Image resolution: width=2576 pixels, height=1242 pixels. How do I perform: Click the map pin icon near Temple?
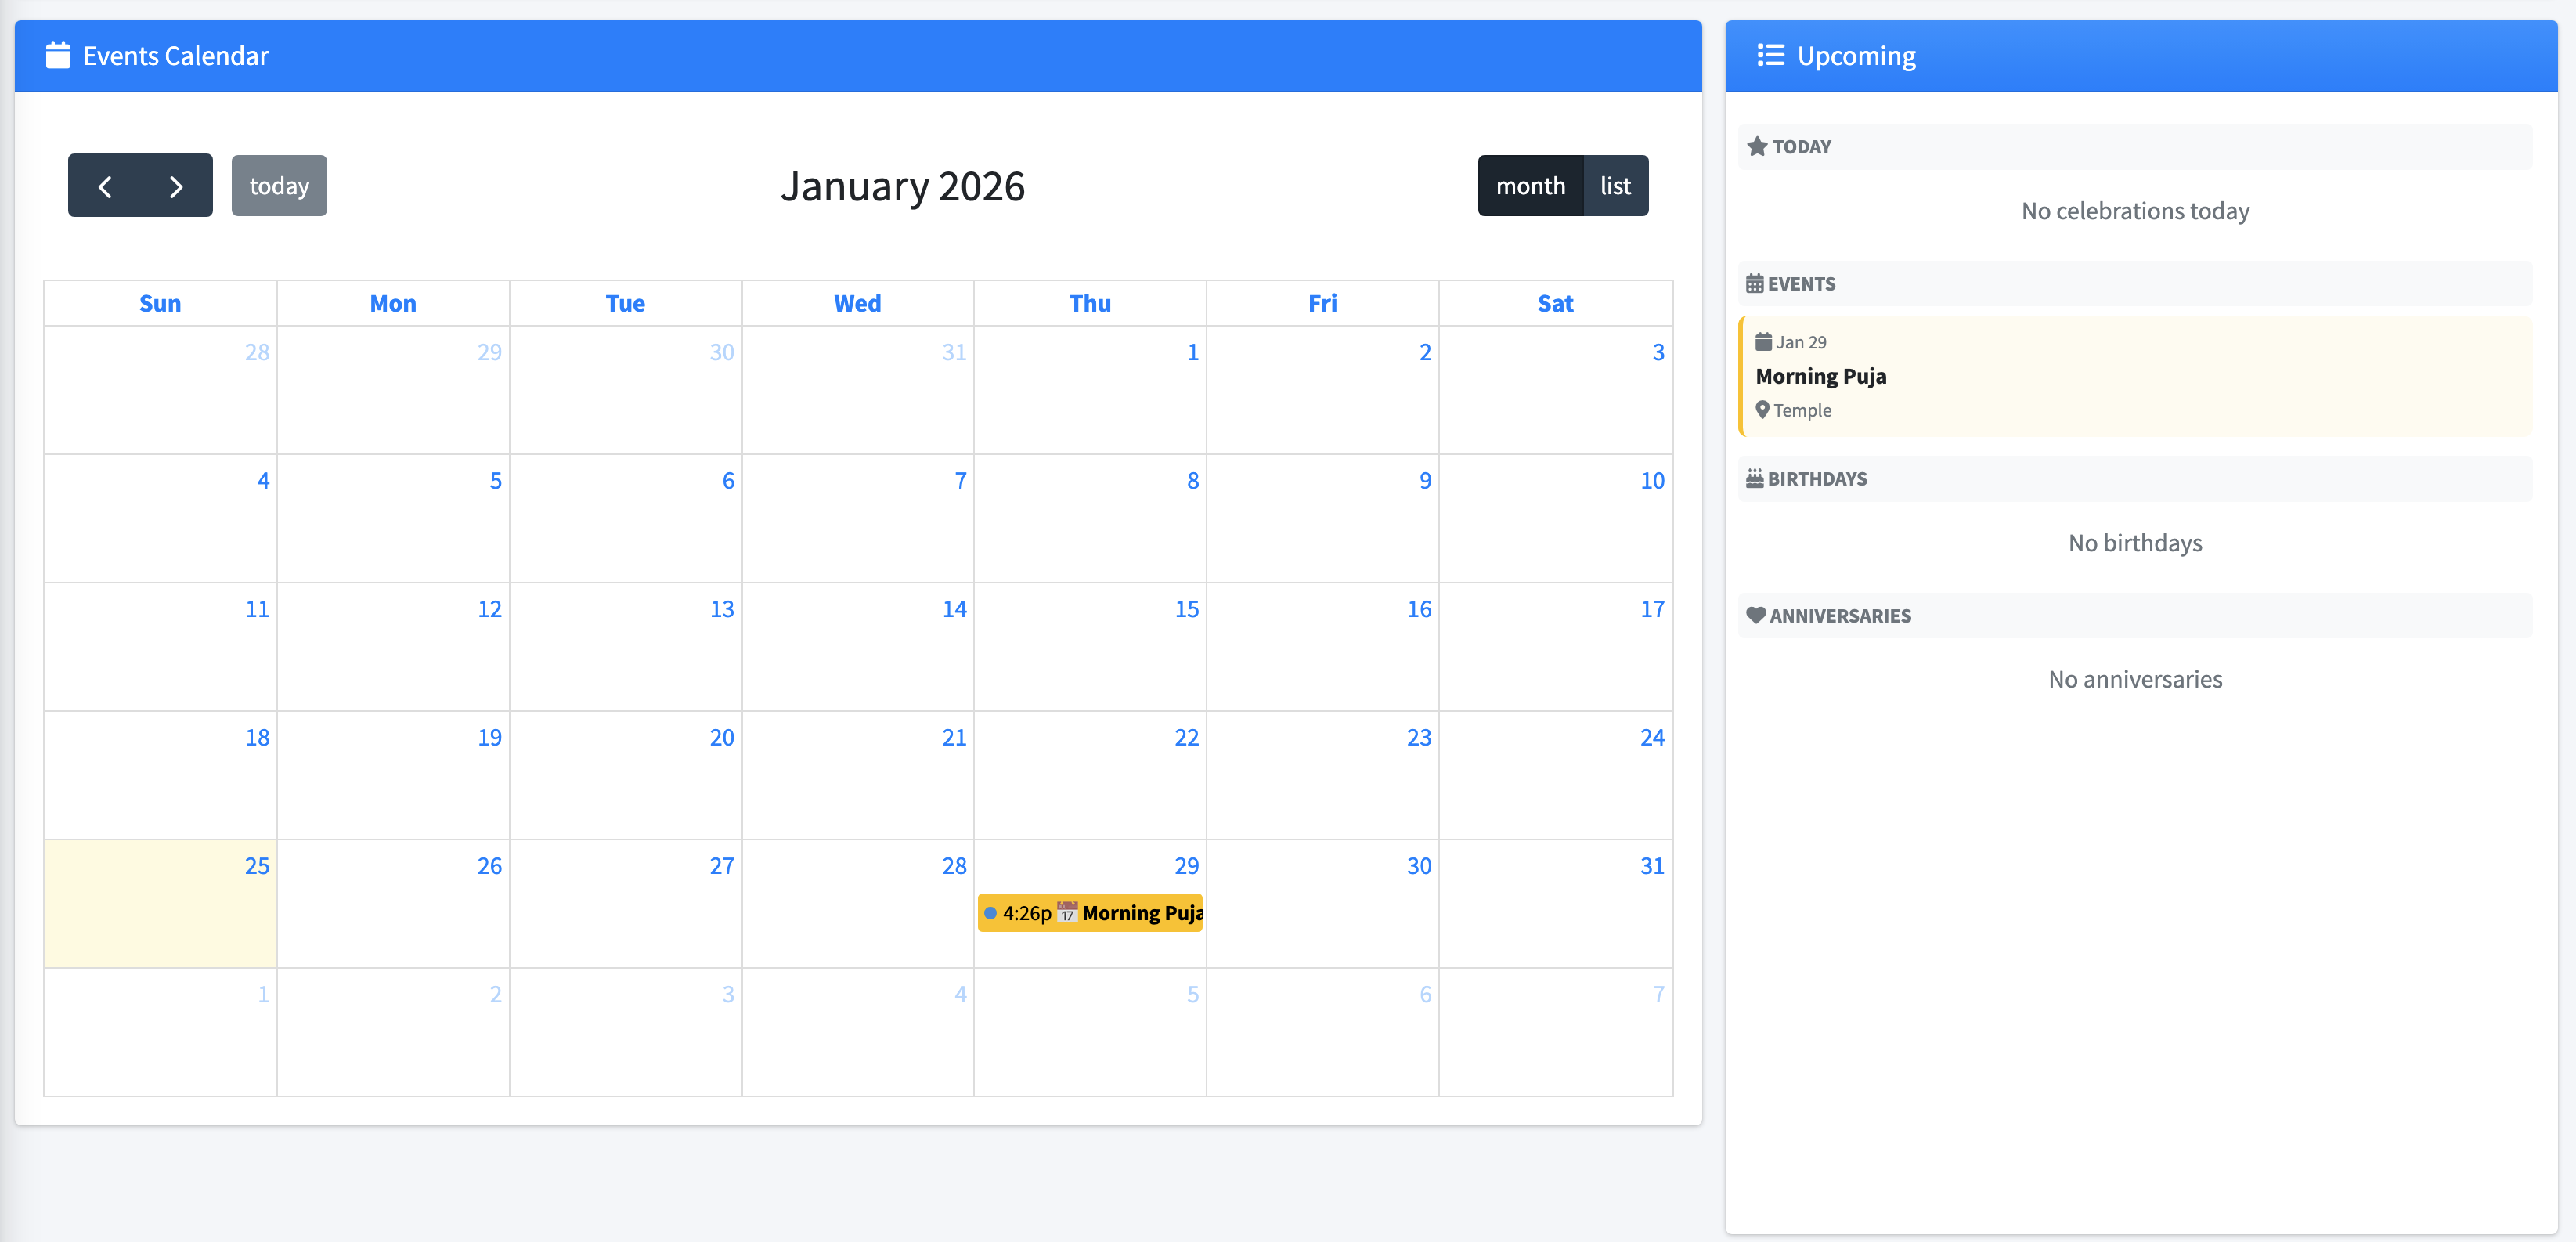1763,410
